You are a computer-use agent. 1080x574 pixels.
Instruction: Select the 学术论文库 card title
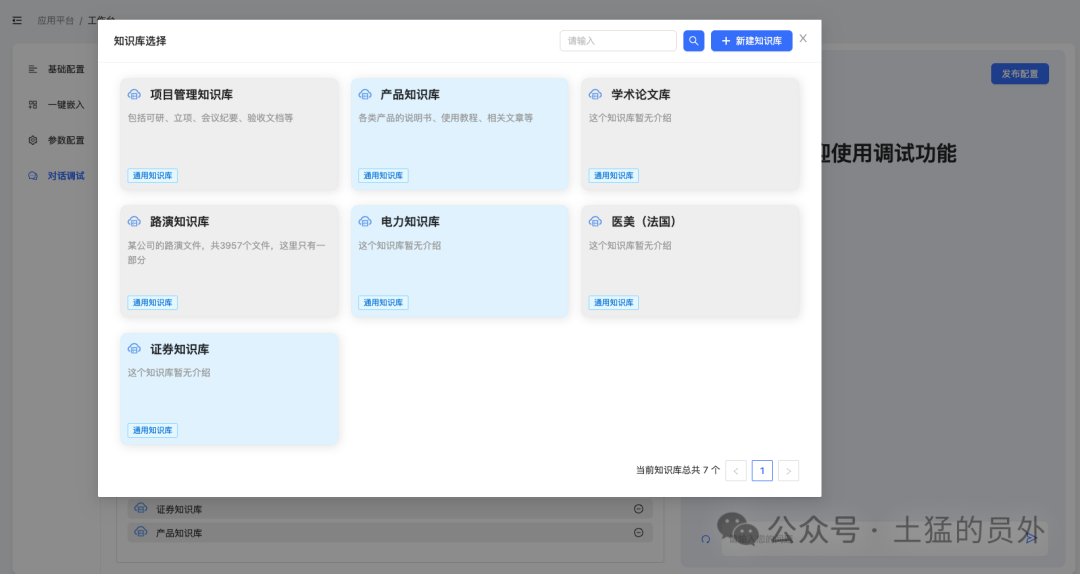coord(641,94)
